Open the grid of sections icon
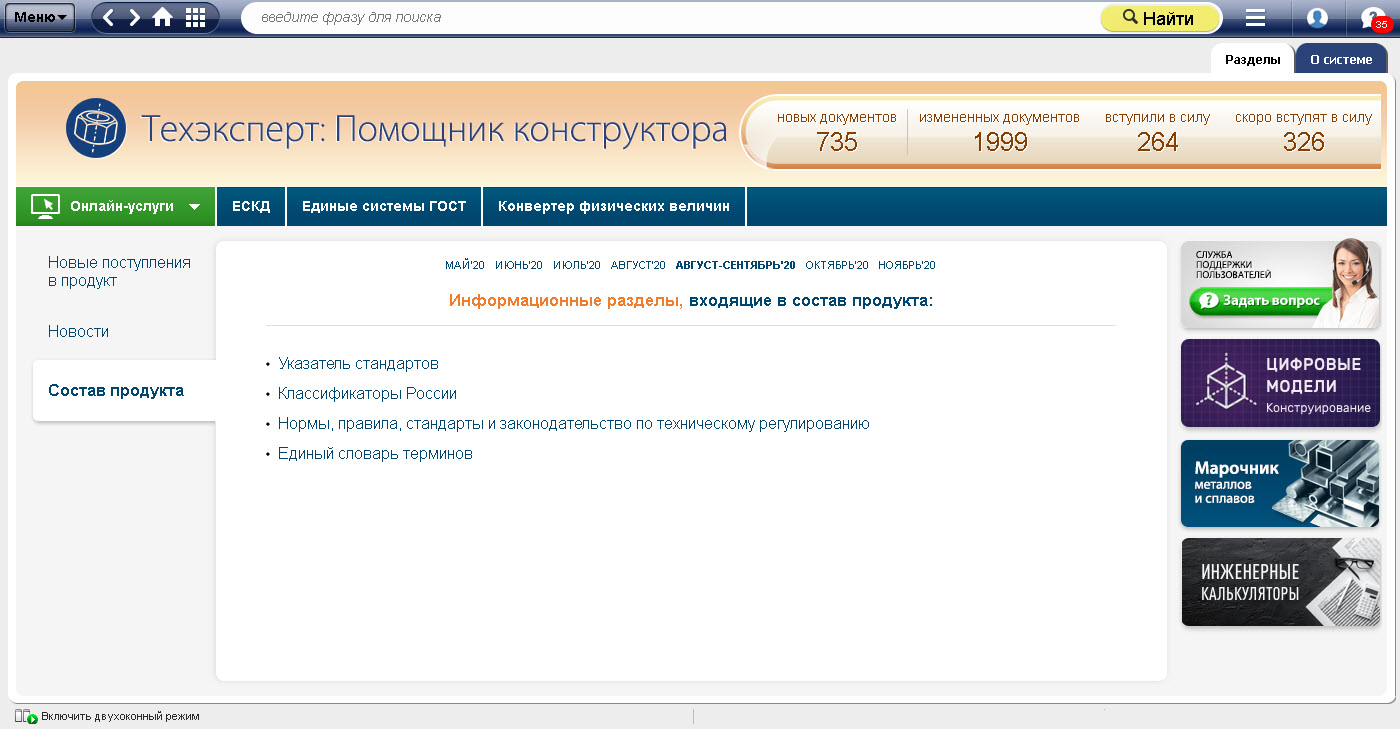Screen dimensions: 1400x729 (x=196, y=17)
